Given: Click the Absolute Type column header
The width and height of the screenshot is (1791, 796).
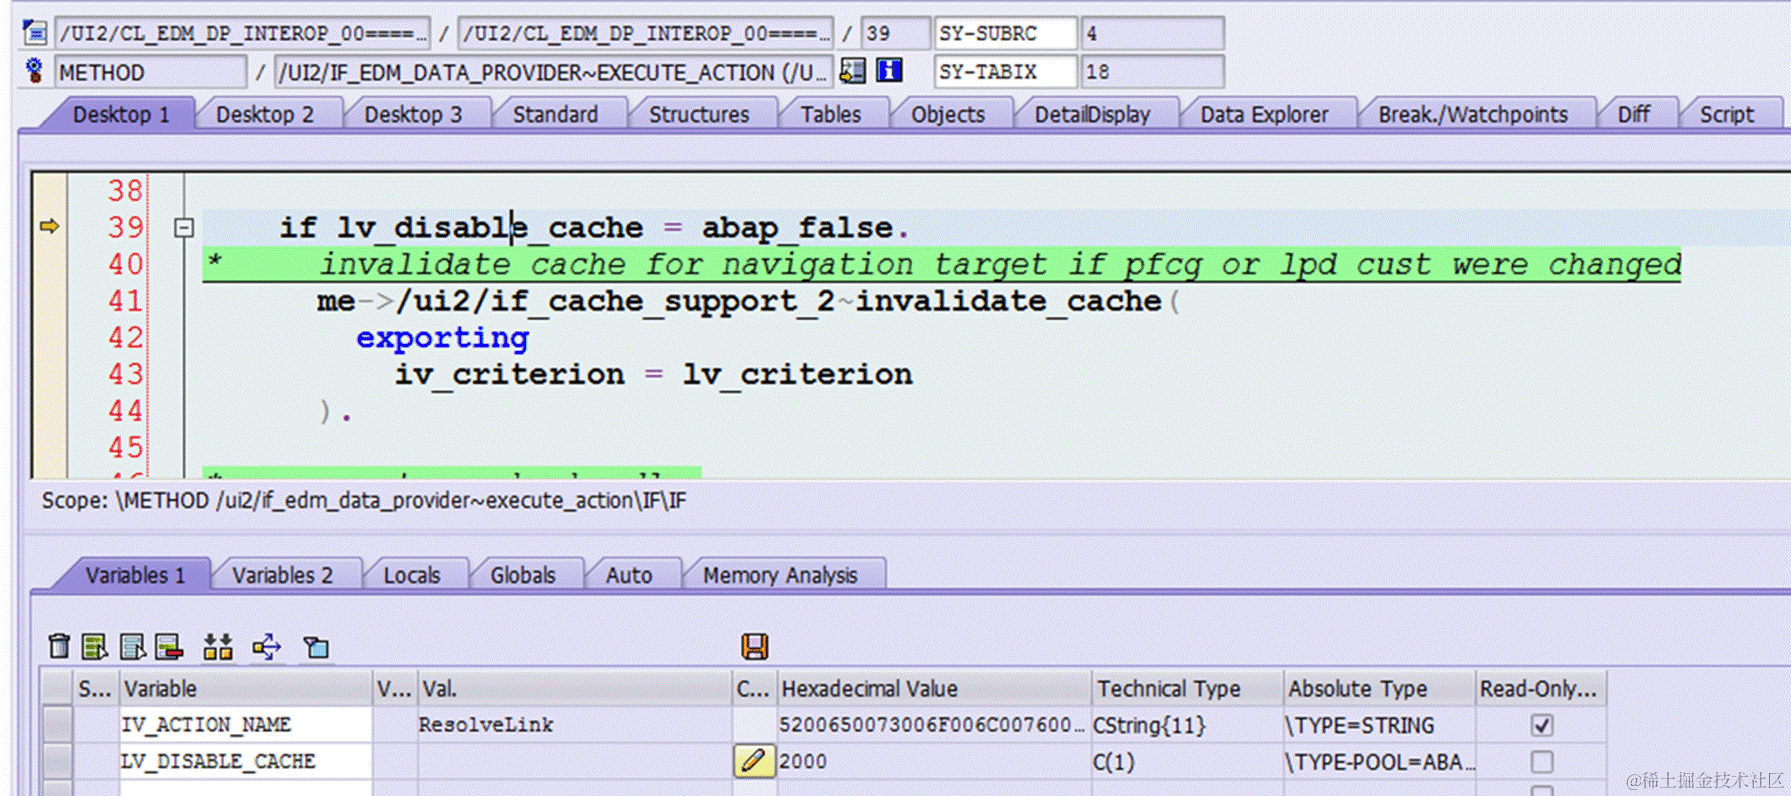Looking at the screenshot, I should point(1379,689).
